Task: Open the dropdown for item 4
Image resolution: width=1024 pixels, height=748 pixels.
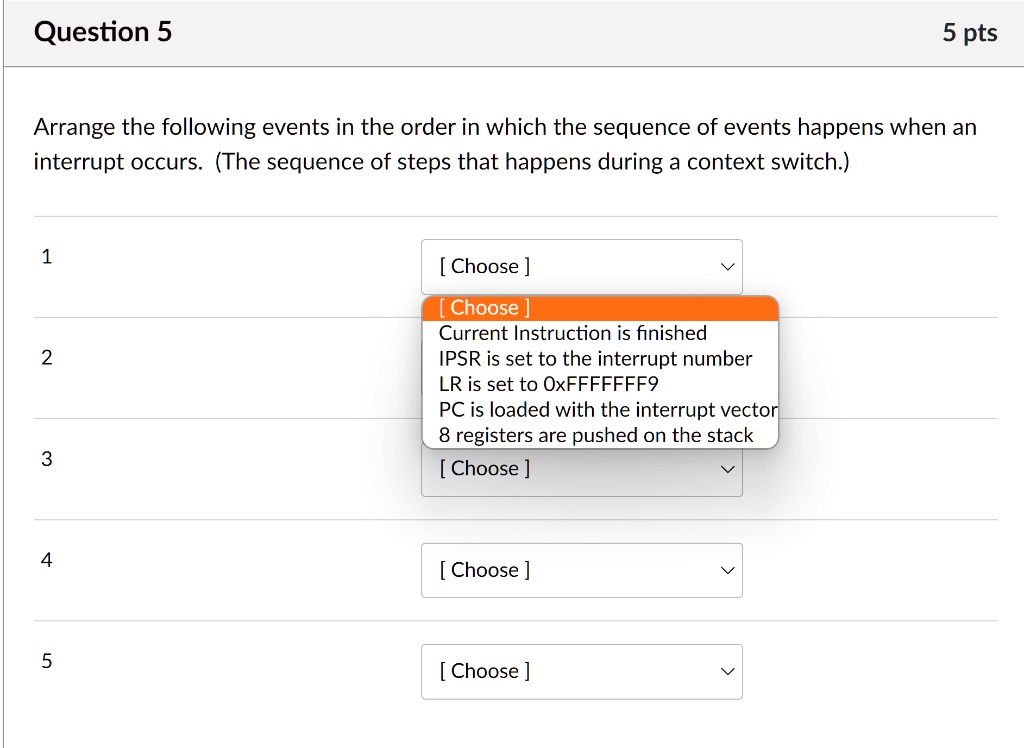Action: click(582, 570)
